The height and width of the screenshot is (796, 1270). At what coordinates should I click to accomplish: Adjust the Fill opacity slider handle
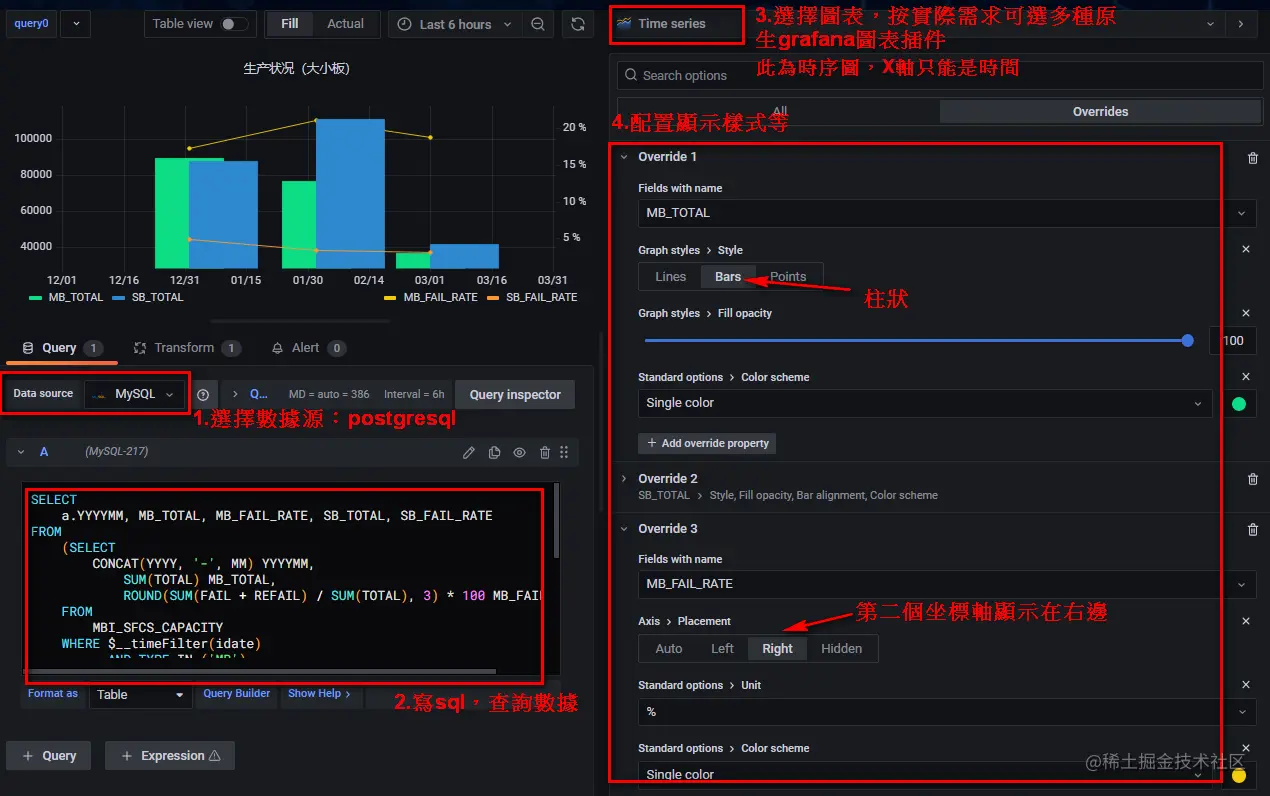pos(1187,340)
